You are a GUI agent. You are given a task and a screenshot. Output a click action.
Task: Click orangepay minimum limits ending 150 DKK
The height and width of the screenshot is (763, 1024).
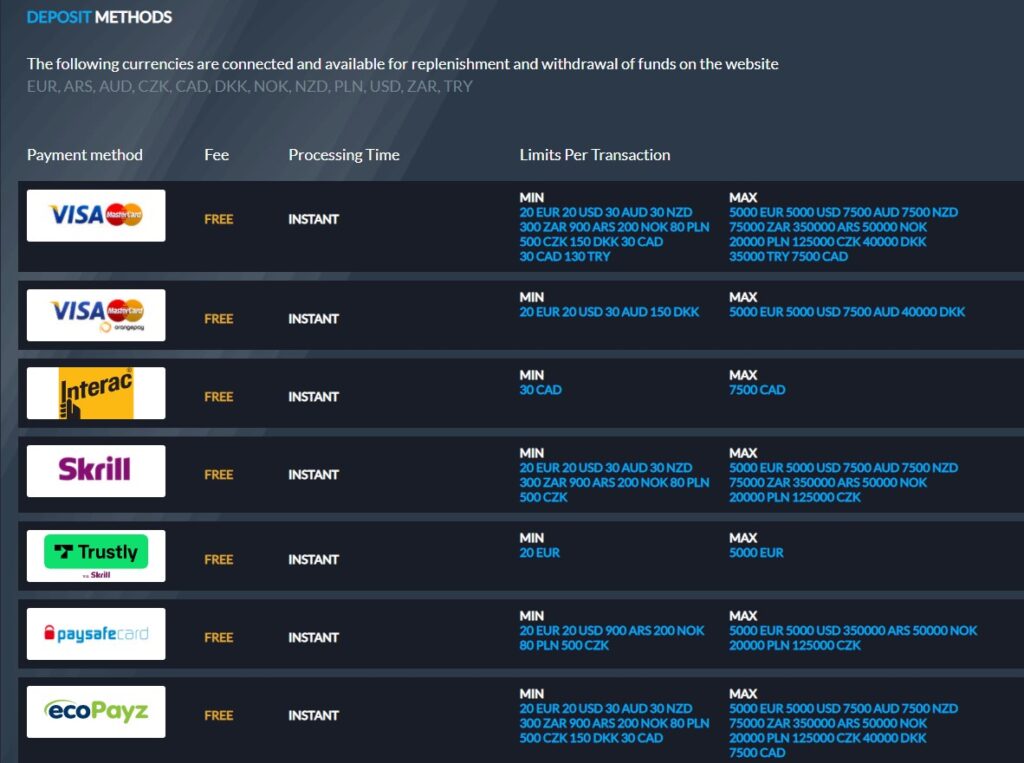[x=609, y=312]
